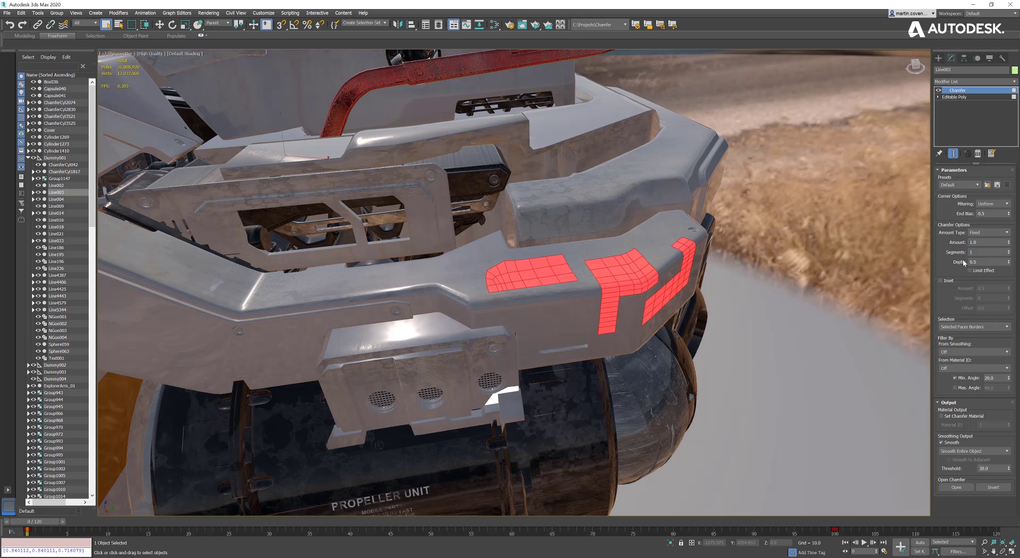1020x558 pixels.
Task: Activate the Select and Rotate tool
Action: 172,25
